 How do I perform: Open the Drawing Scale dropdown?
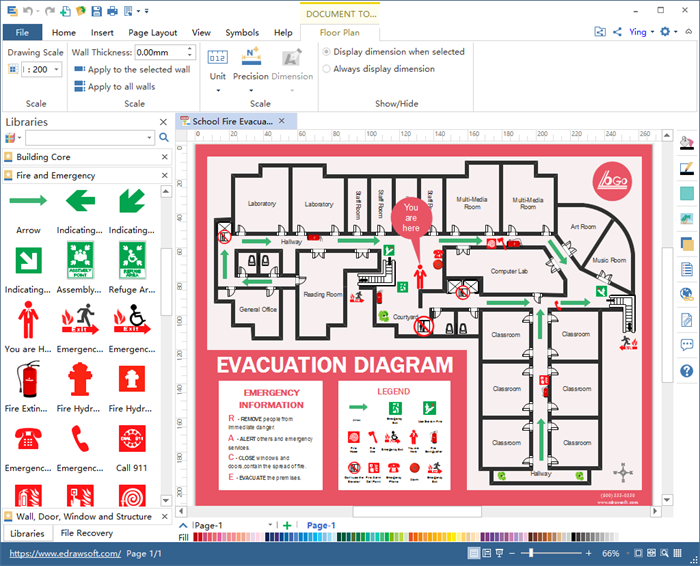[56, 70]
